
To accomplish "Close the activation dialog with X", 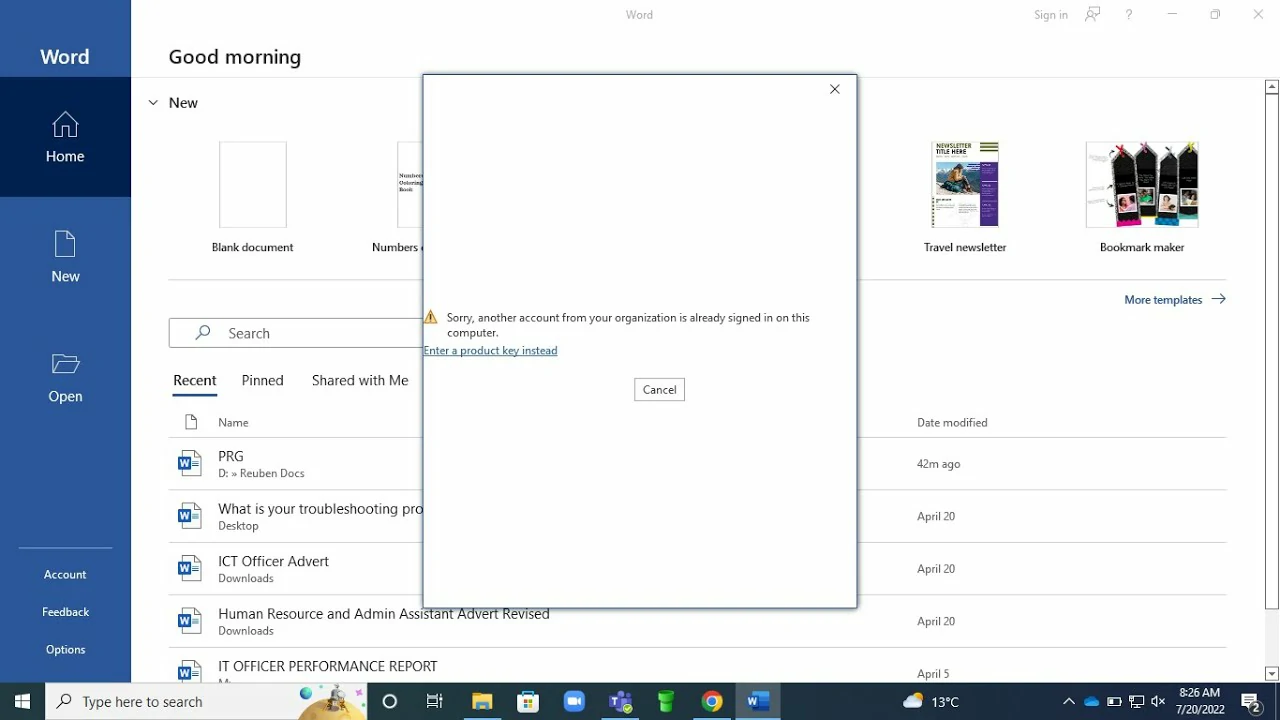I will click(x=835, y=89).
